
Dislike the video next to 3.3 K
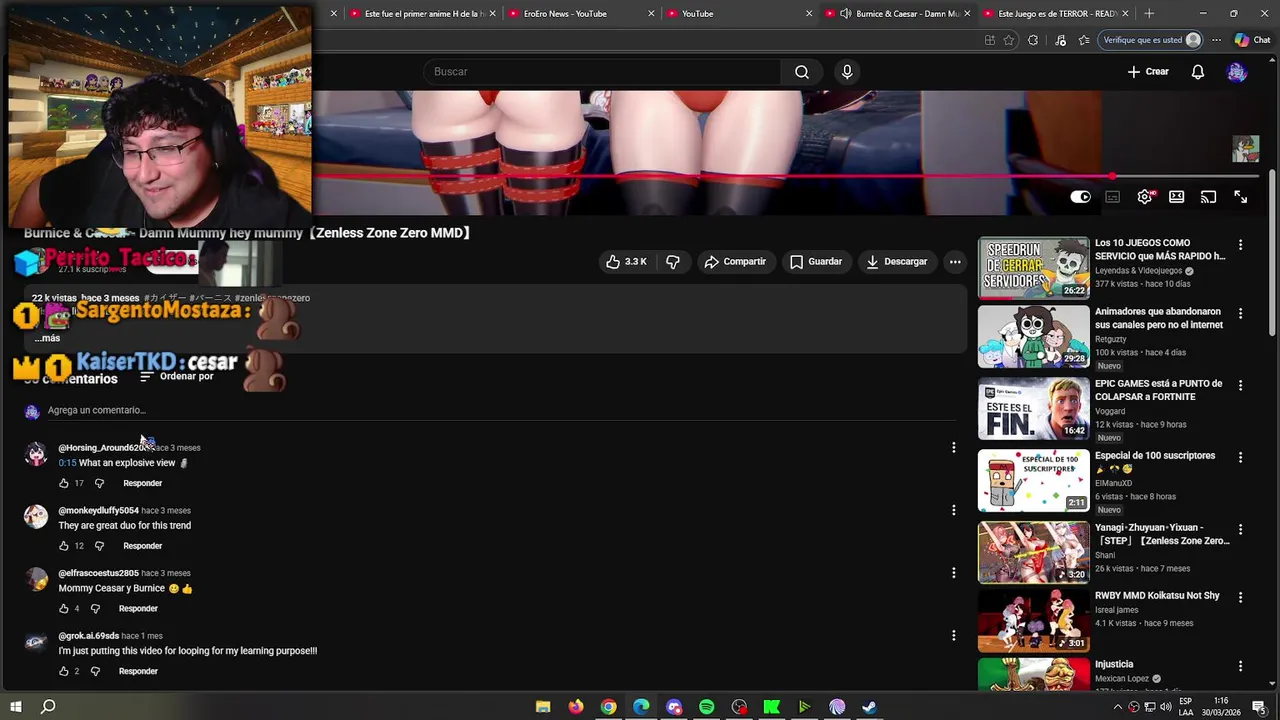click(673, 262)
